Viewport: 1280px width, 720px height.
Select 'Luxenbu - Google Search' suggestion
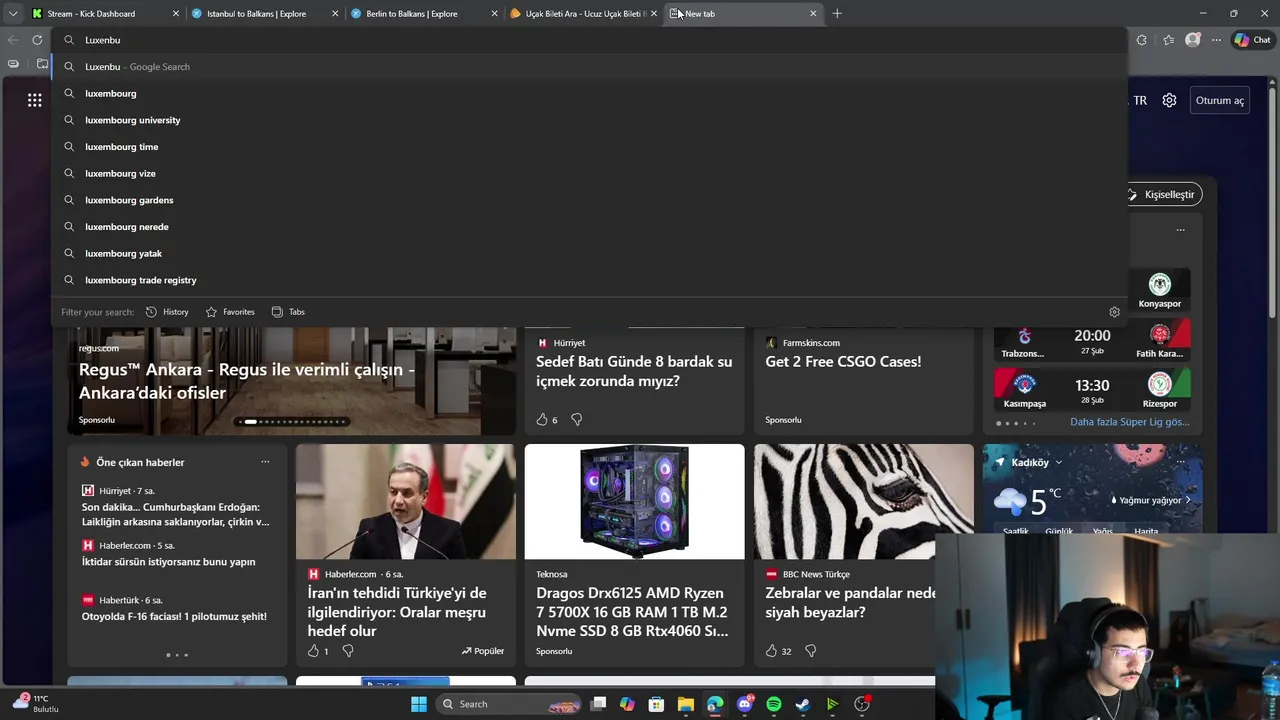pyautogui.click(x=589, y=67)
